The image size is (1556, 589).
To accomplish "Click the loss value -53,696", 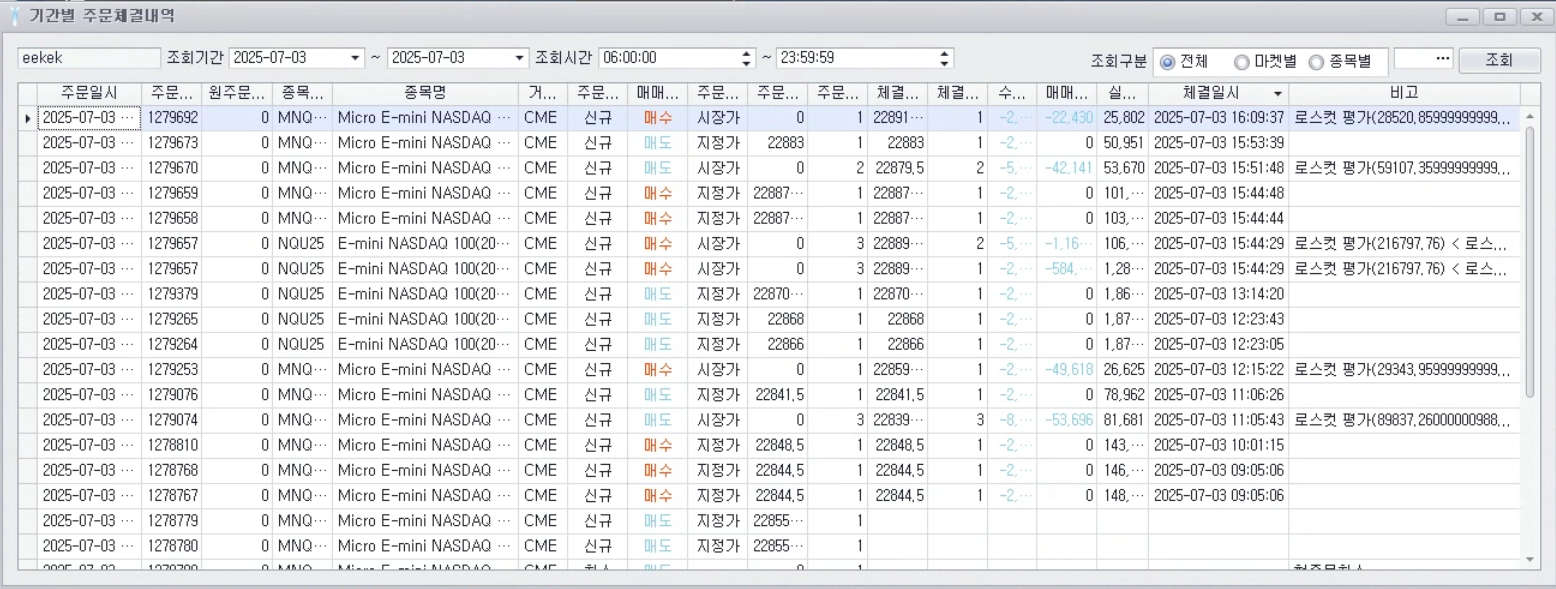I will click(x=1068, y=420).
